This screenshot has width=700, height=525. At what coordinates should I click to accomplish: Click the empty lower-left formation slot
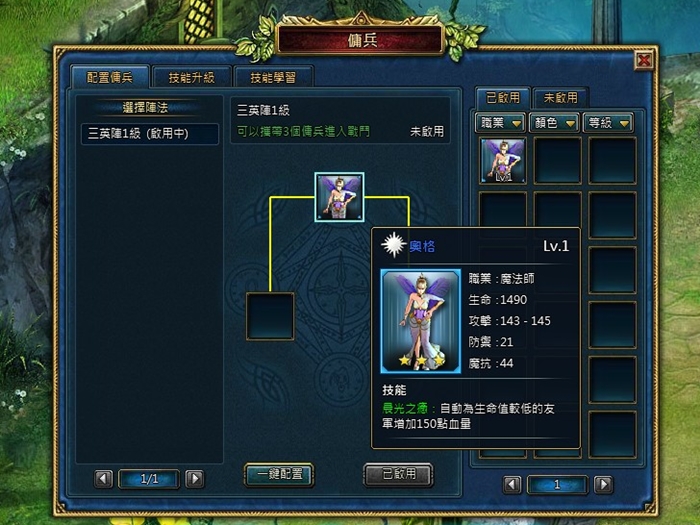point(270,316)
